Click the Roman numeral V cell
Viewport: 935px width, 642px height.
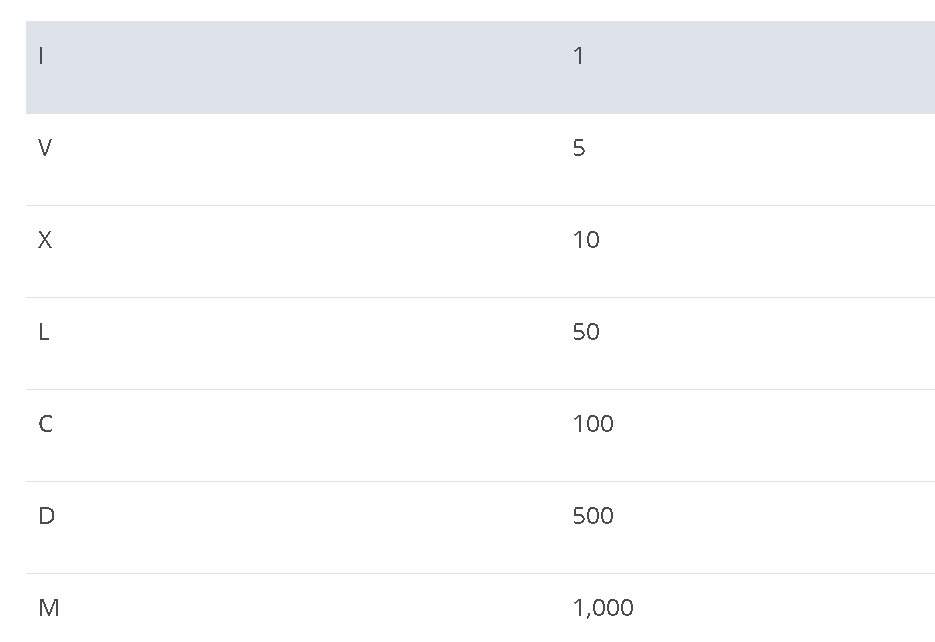click(45, 148)
